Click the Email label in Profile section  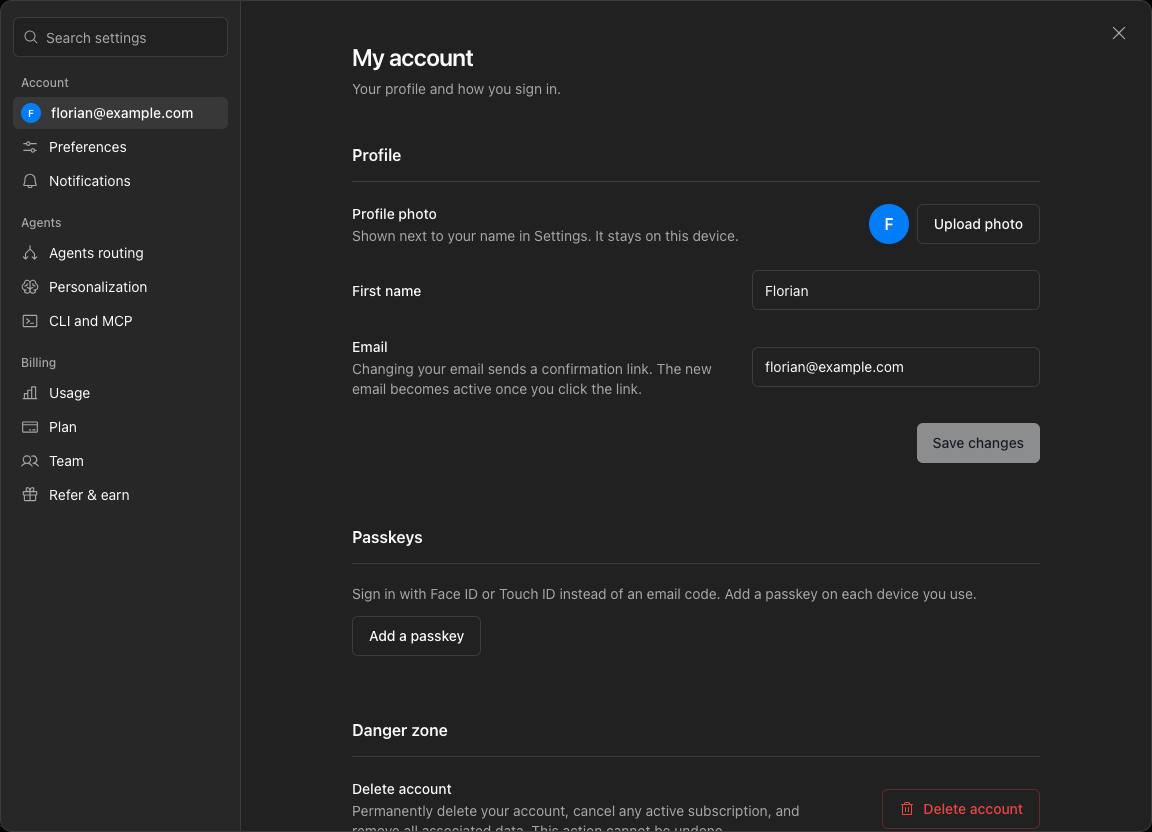point(370,347)
